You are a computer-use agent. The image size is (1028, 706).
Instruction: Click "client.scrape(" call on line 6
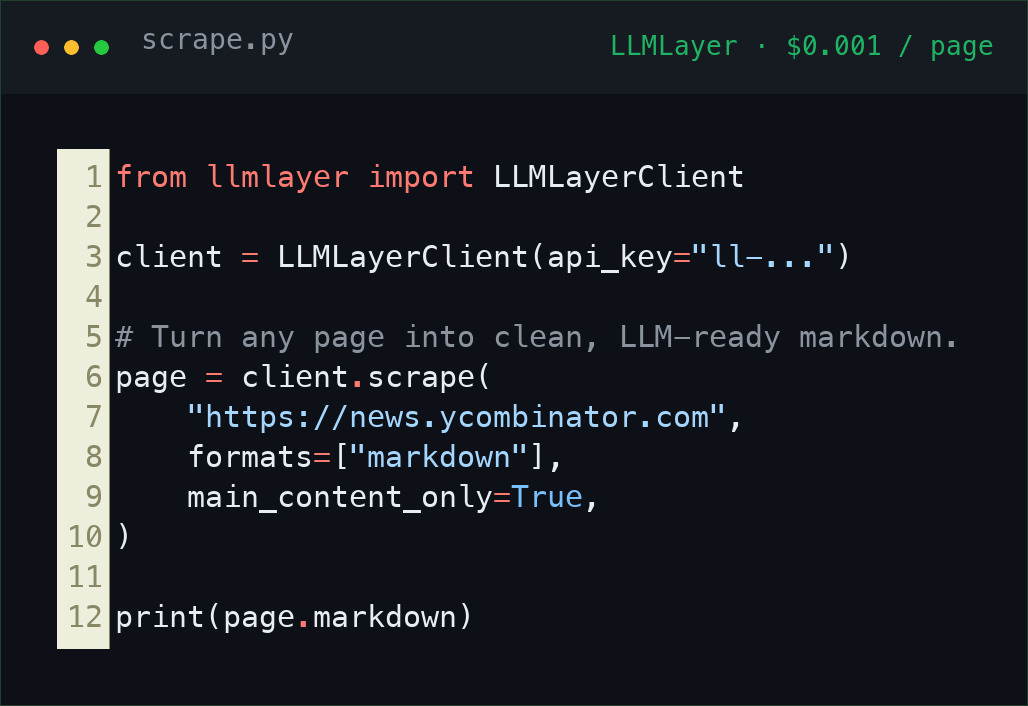[366, 377]
